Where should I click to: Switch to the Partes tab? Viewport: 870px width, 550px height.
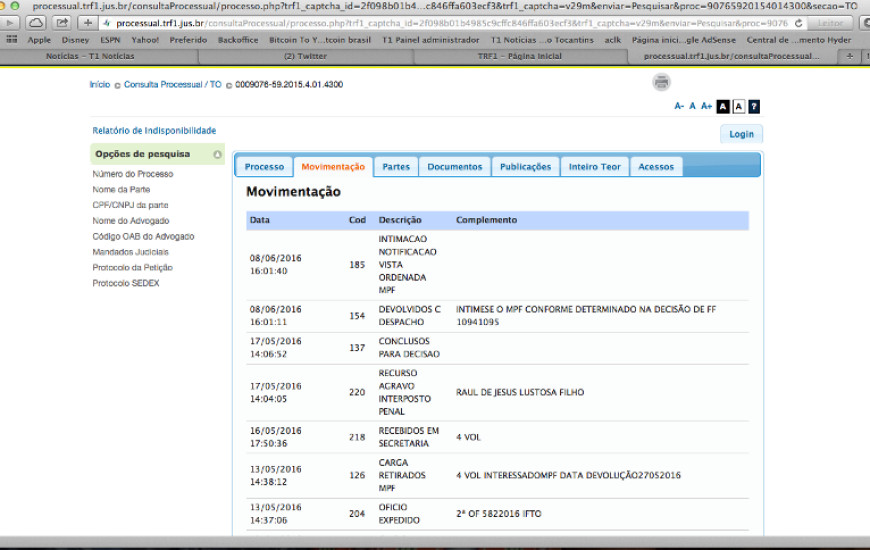click(x=396, y=167)
